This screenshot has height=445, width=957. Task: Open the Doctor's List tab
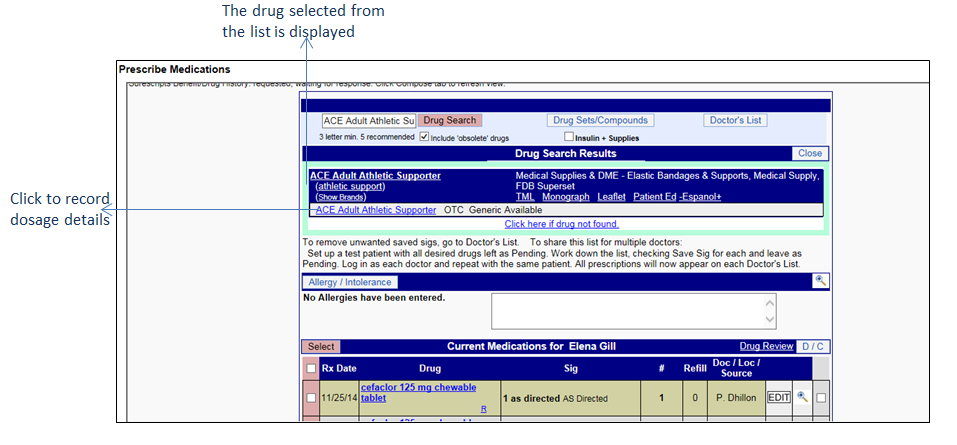tap(736, 120)
